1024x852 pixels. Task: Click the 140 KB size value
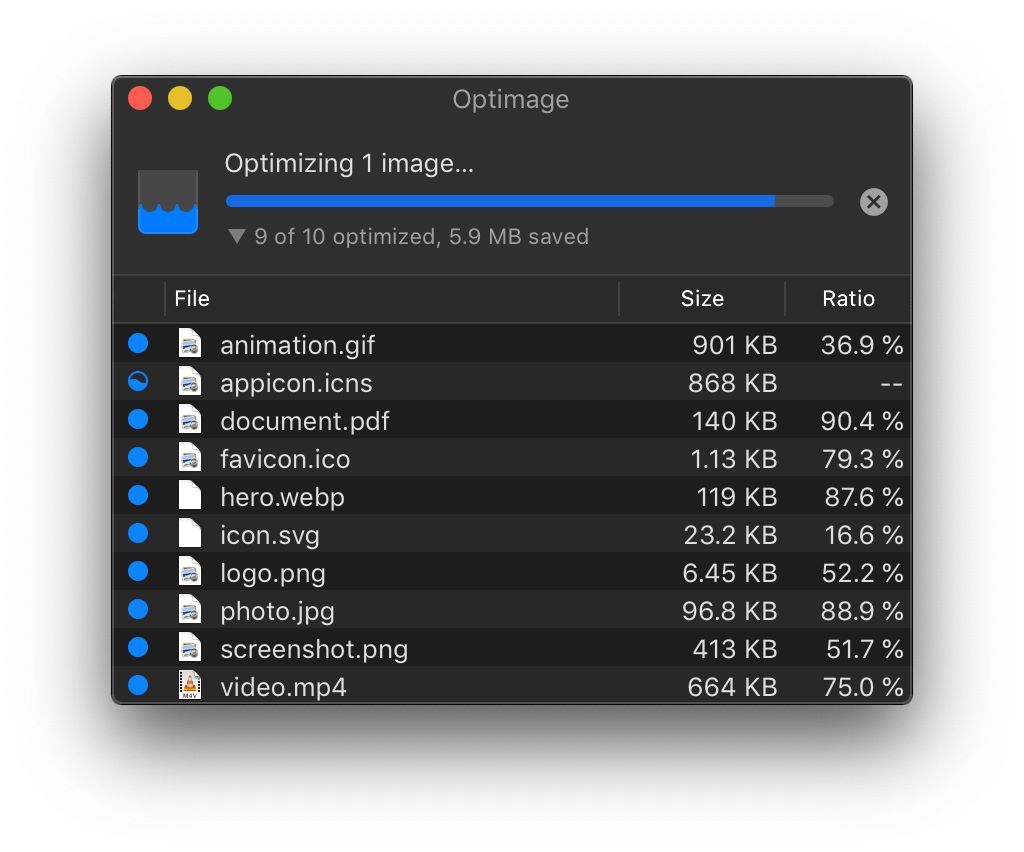coord(735,421)
